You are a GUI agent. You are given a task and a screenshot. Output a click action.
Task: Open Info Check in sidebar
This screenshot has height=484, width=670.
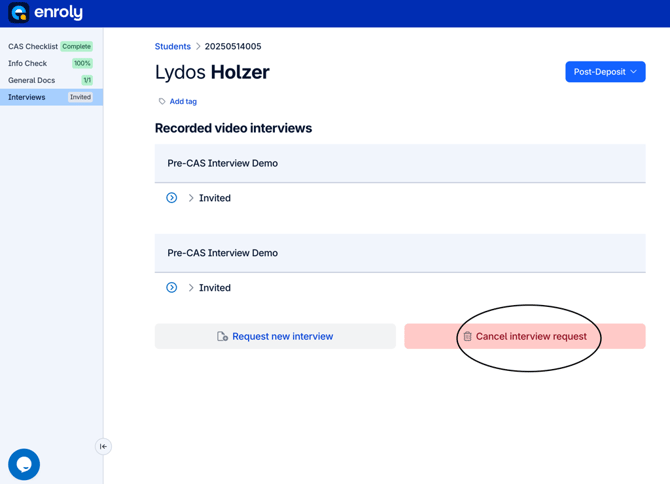click(50, 63)
